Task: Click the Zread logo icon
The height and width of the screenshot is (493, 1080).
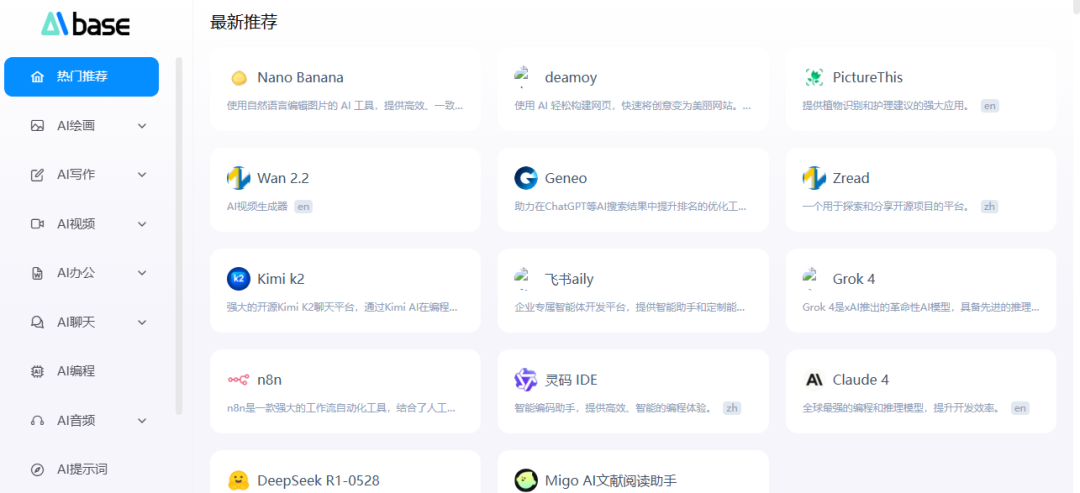Action: (x=814, y=178)
